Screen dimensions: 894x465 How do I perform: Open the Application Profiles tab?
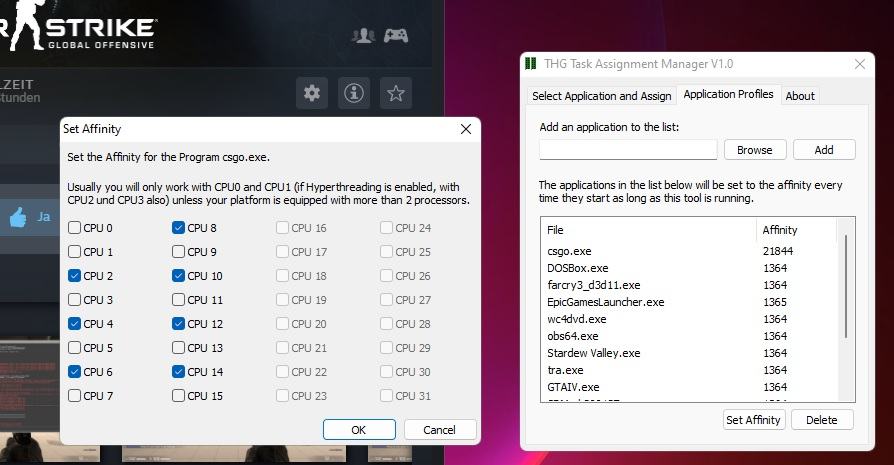[728, 94]
